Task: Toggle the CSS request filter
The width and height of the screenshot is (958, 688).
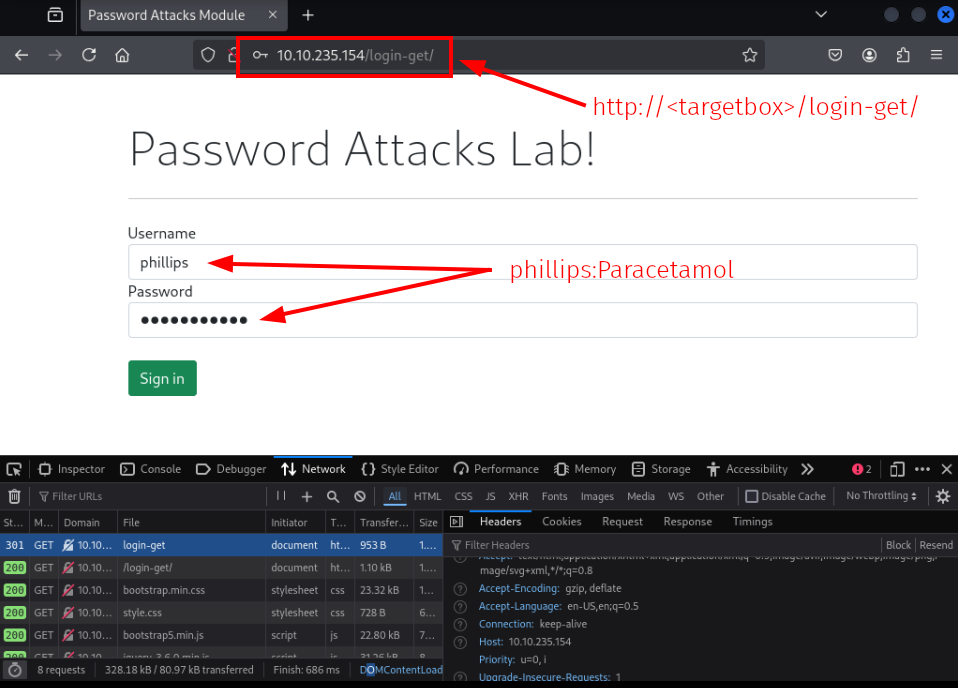Action: coord(463,496)
